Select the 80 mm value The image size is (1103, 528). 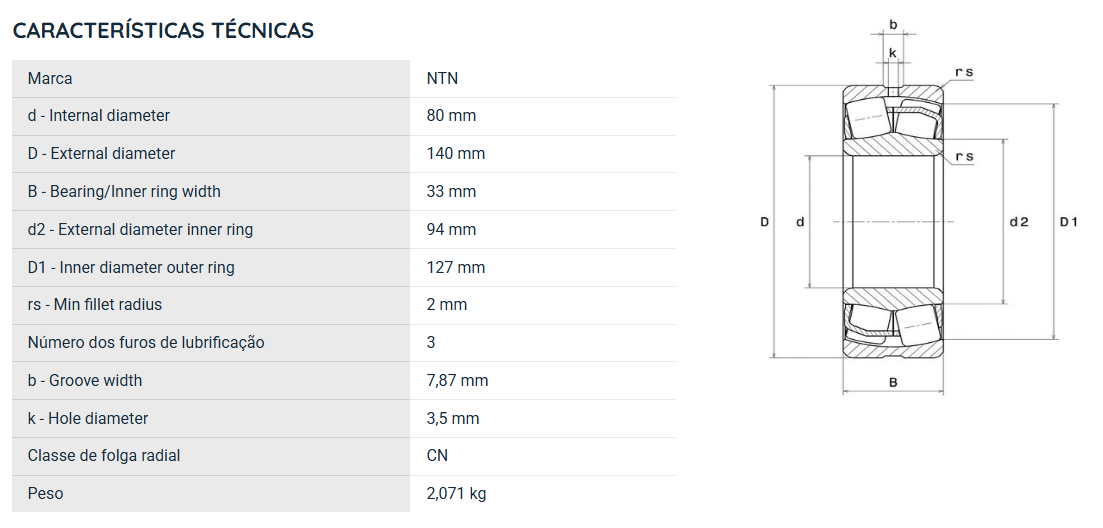(x=451, y=115)
